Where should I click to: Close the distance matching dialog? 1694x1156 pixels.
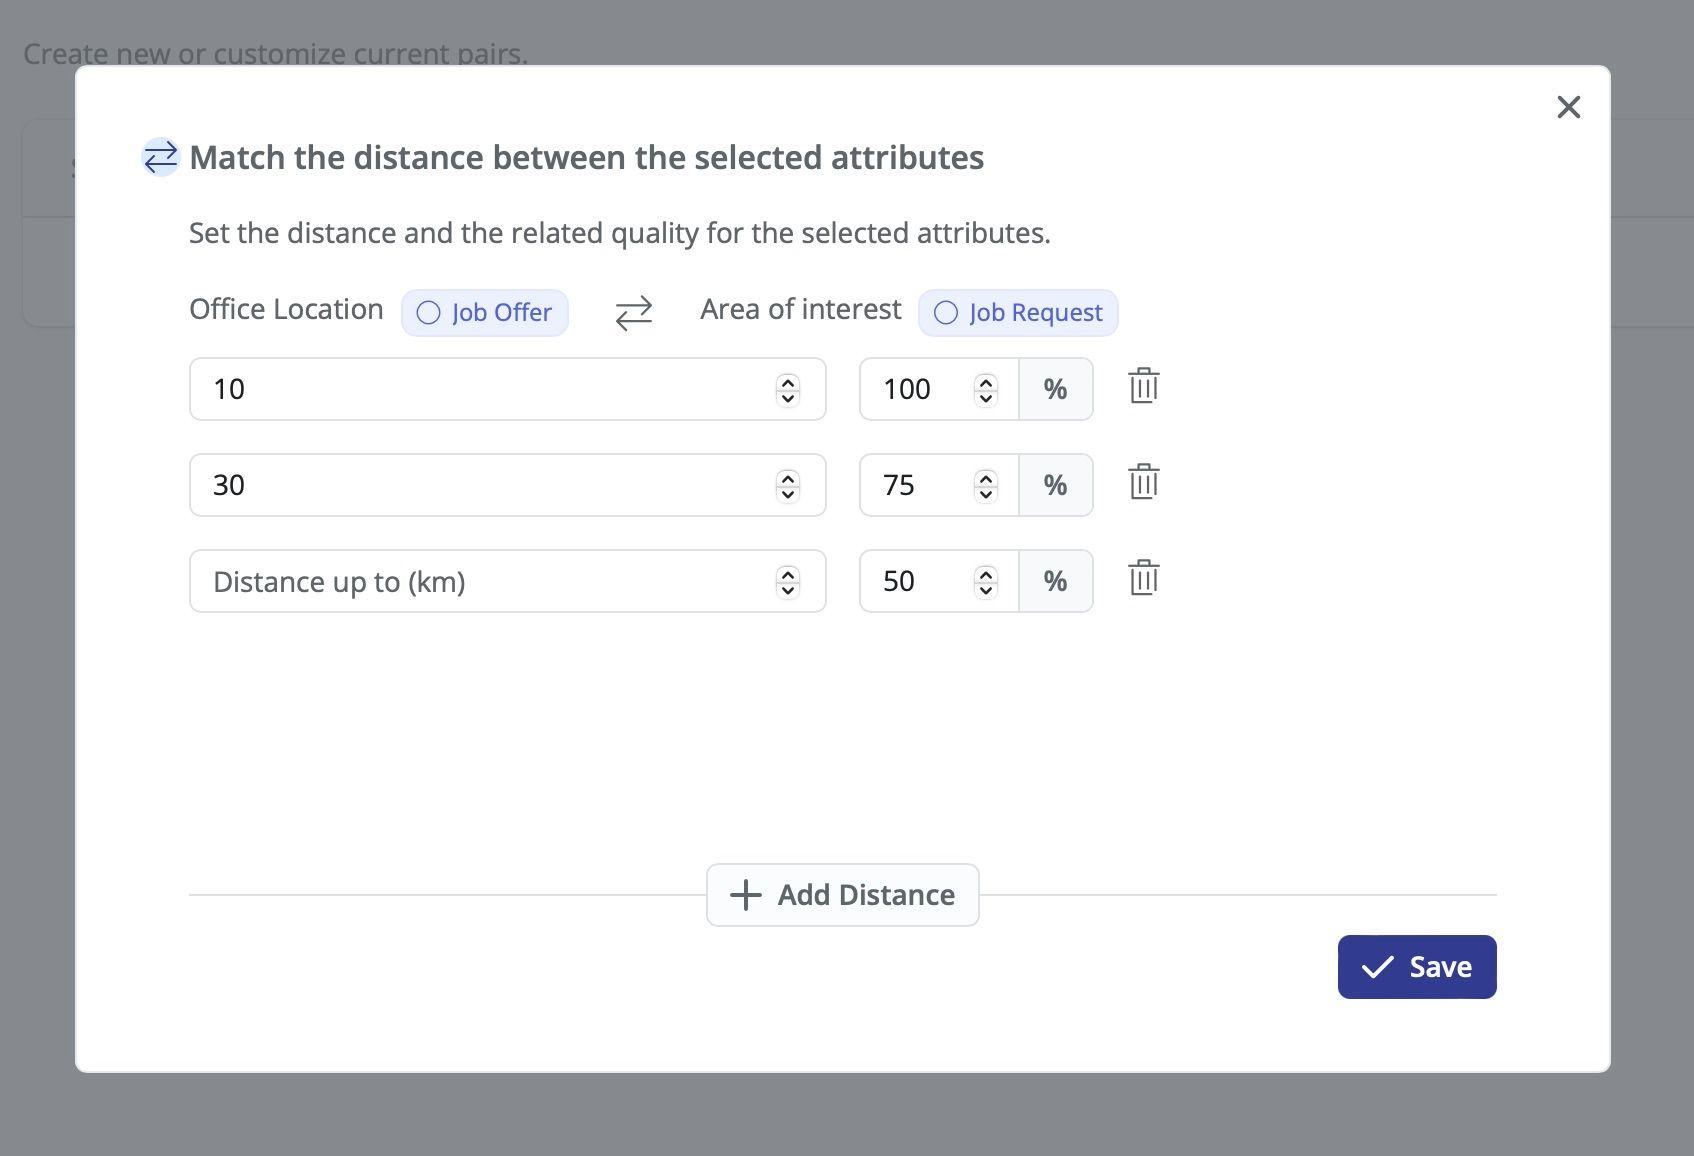point(1568,107)
